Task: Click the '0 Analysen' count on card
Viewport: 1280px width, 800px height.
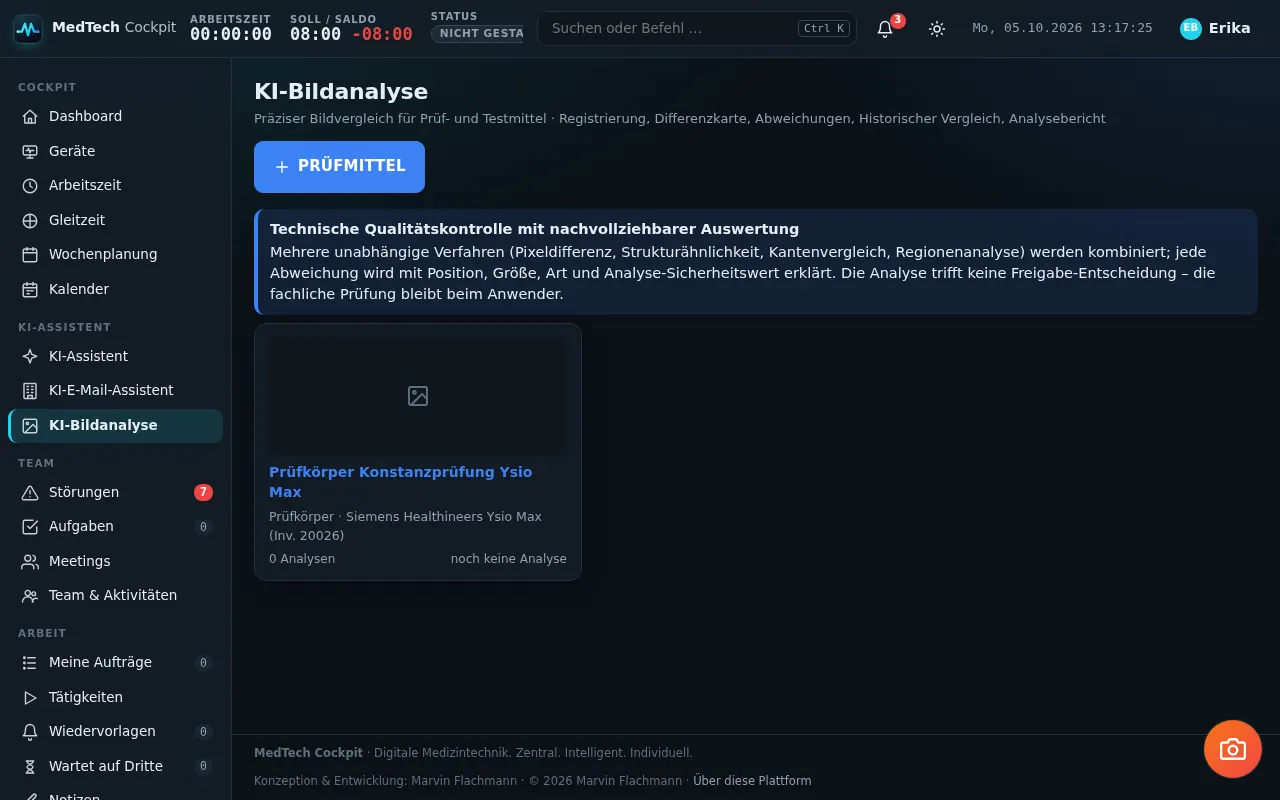Action: pyautogui.click(x=302, y=559)
